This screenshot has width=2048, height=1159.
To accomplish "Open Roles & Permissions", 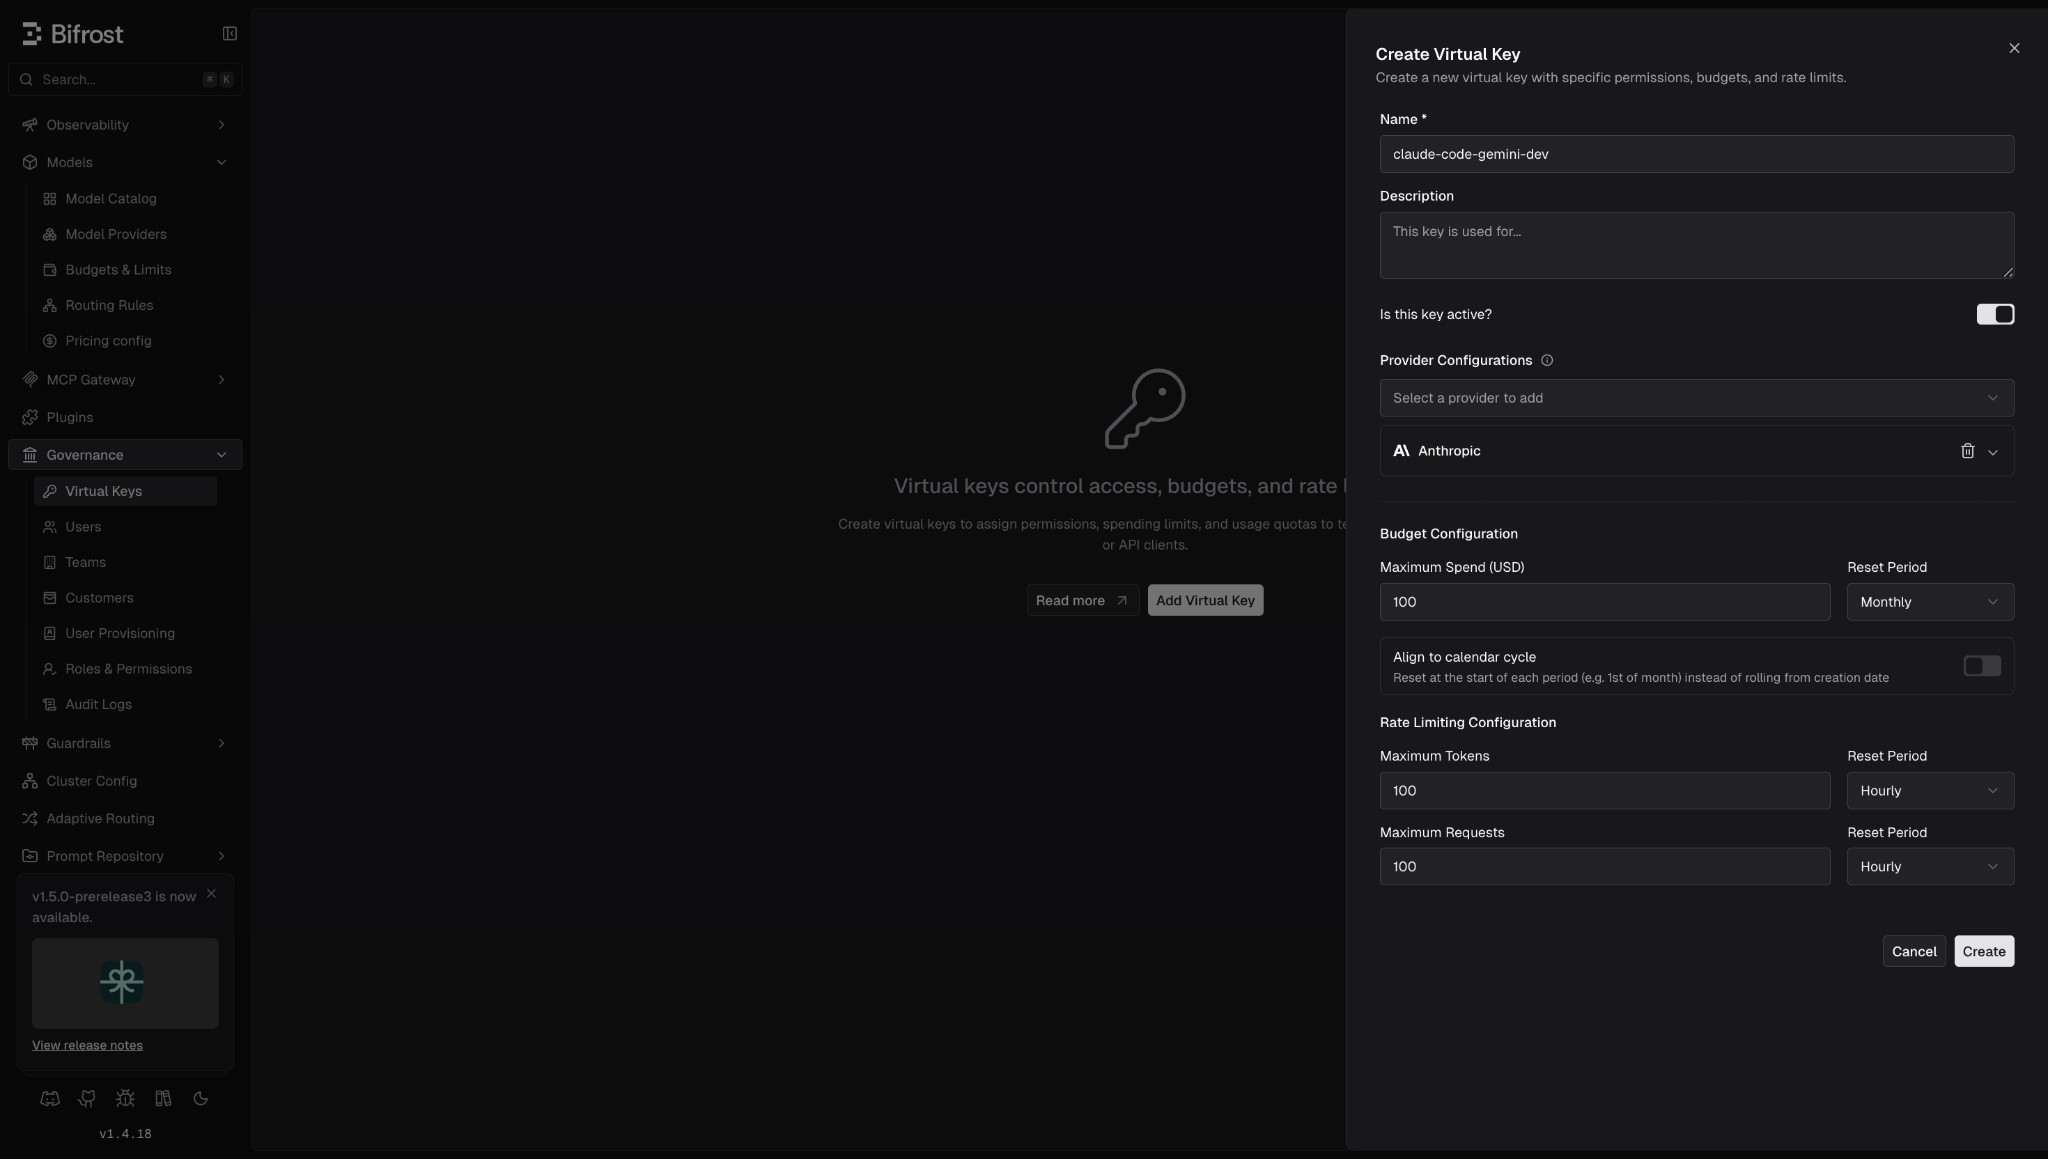I will (125, 669).
